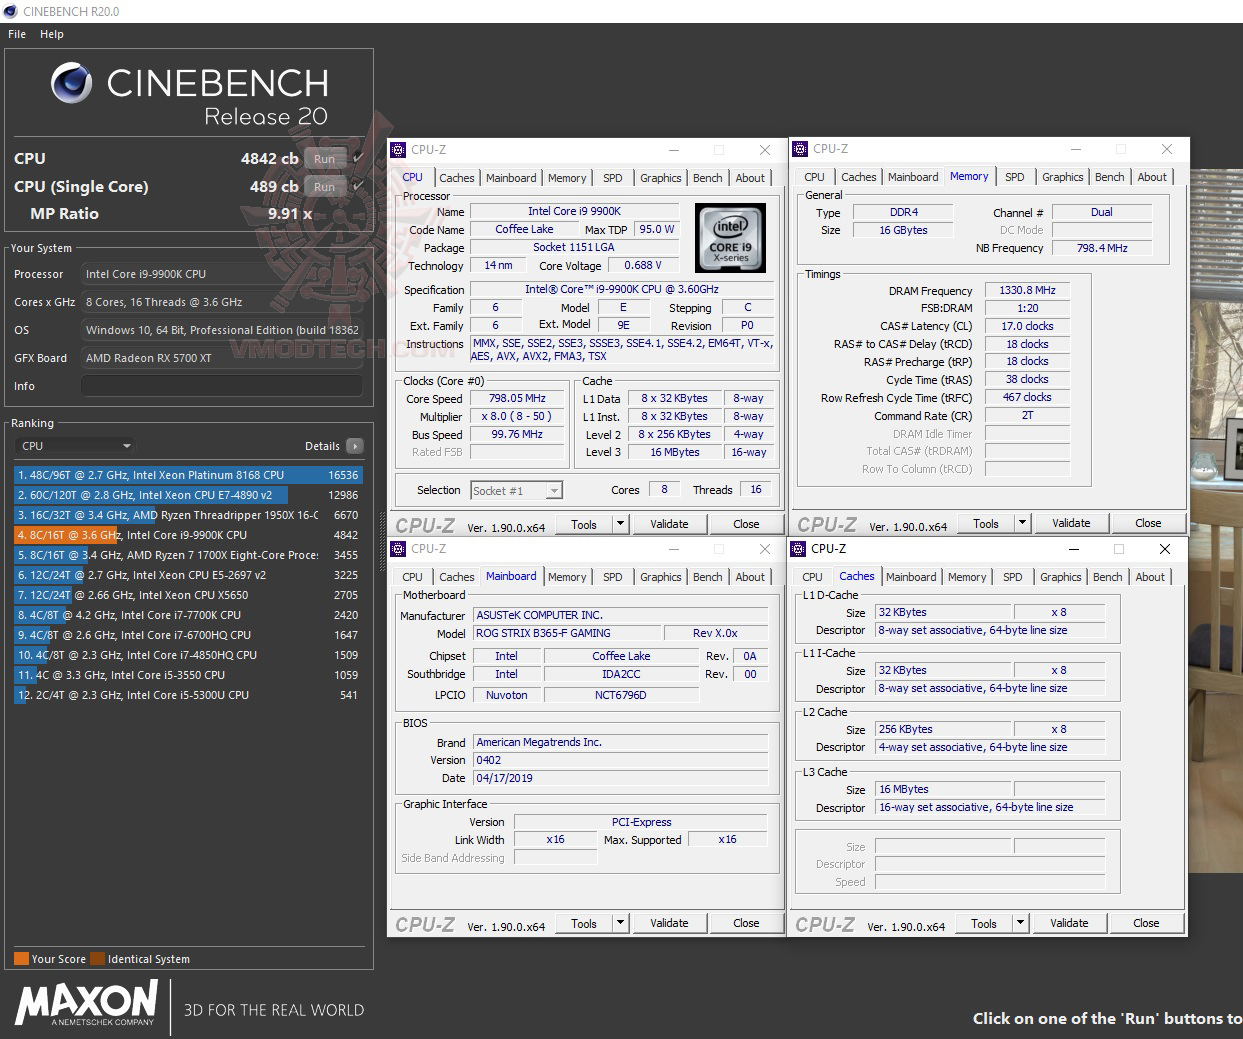Click the Cinebench logo sphere icon
The image size is (1243, 1039).
72,83
